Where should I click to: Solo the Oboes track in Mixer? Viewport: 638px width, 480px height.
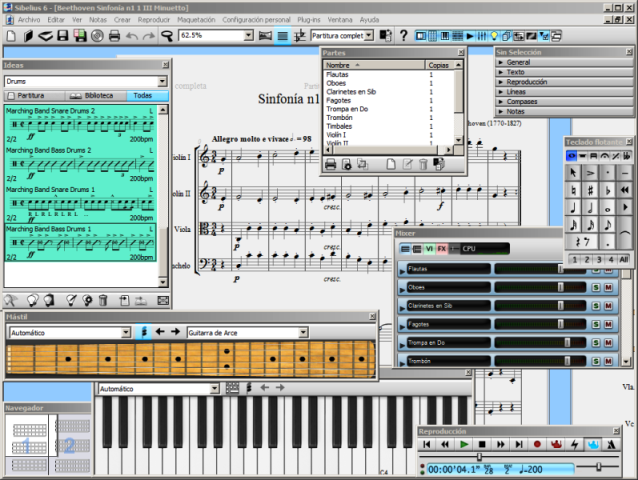tap(596, 288)
